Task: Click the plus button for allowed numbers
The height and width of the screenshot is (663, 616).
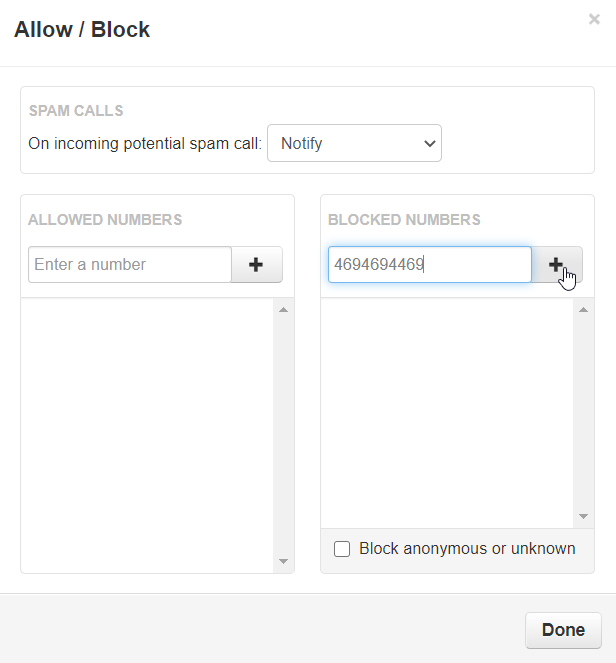Action: pos(257,265)
